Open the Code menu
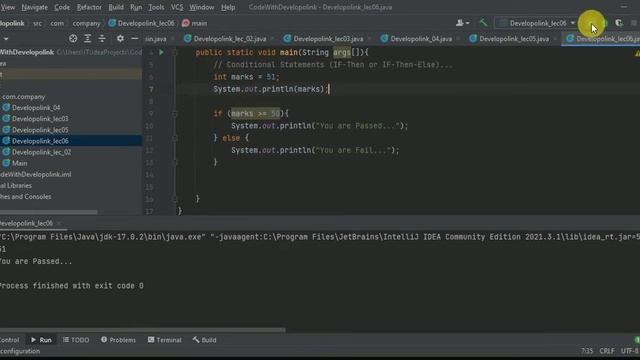 [62, 7]
